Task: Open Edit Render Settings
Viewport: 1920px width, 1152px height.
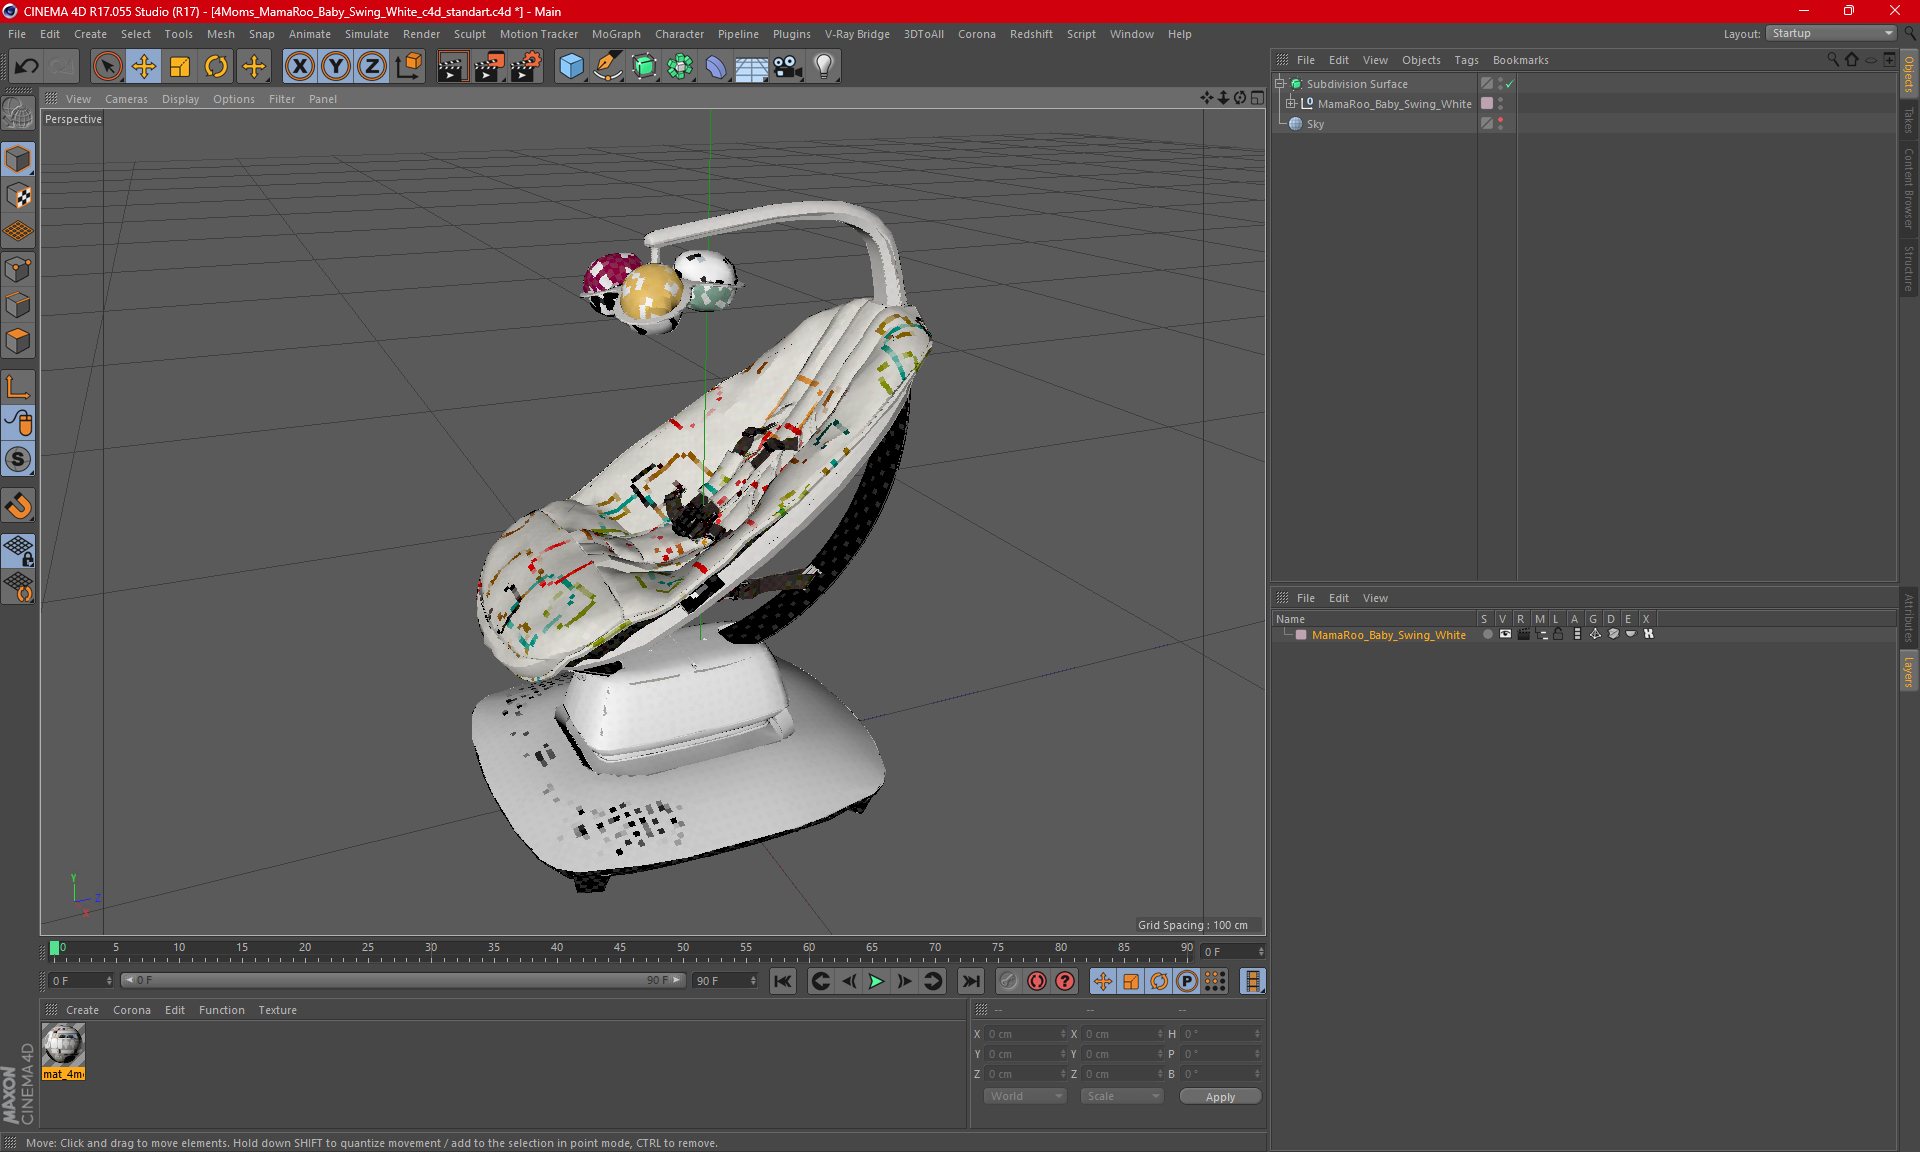Action: tap(526, 66)
